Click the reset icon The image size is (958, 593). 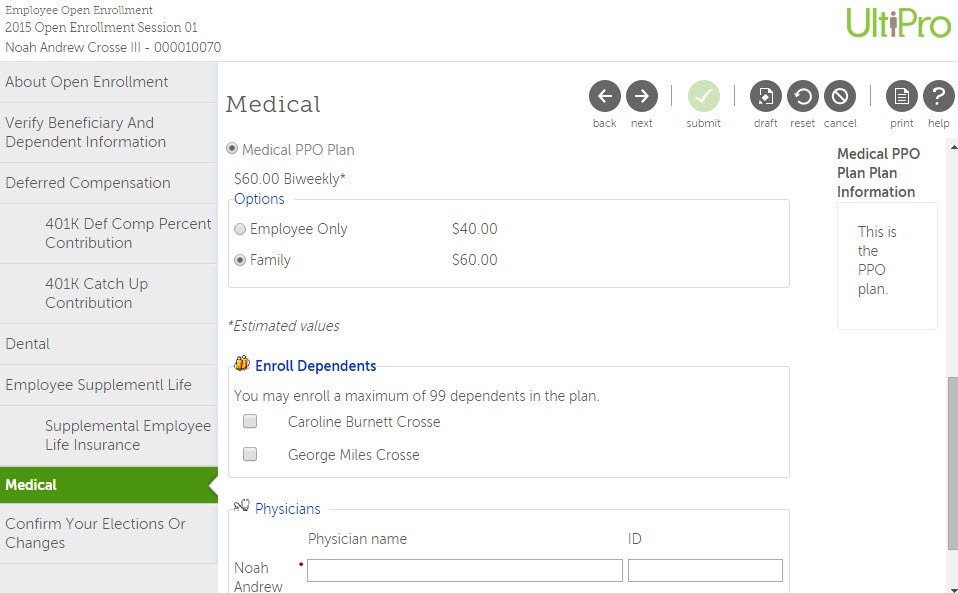802,96
